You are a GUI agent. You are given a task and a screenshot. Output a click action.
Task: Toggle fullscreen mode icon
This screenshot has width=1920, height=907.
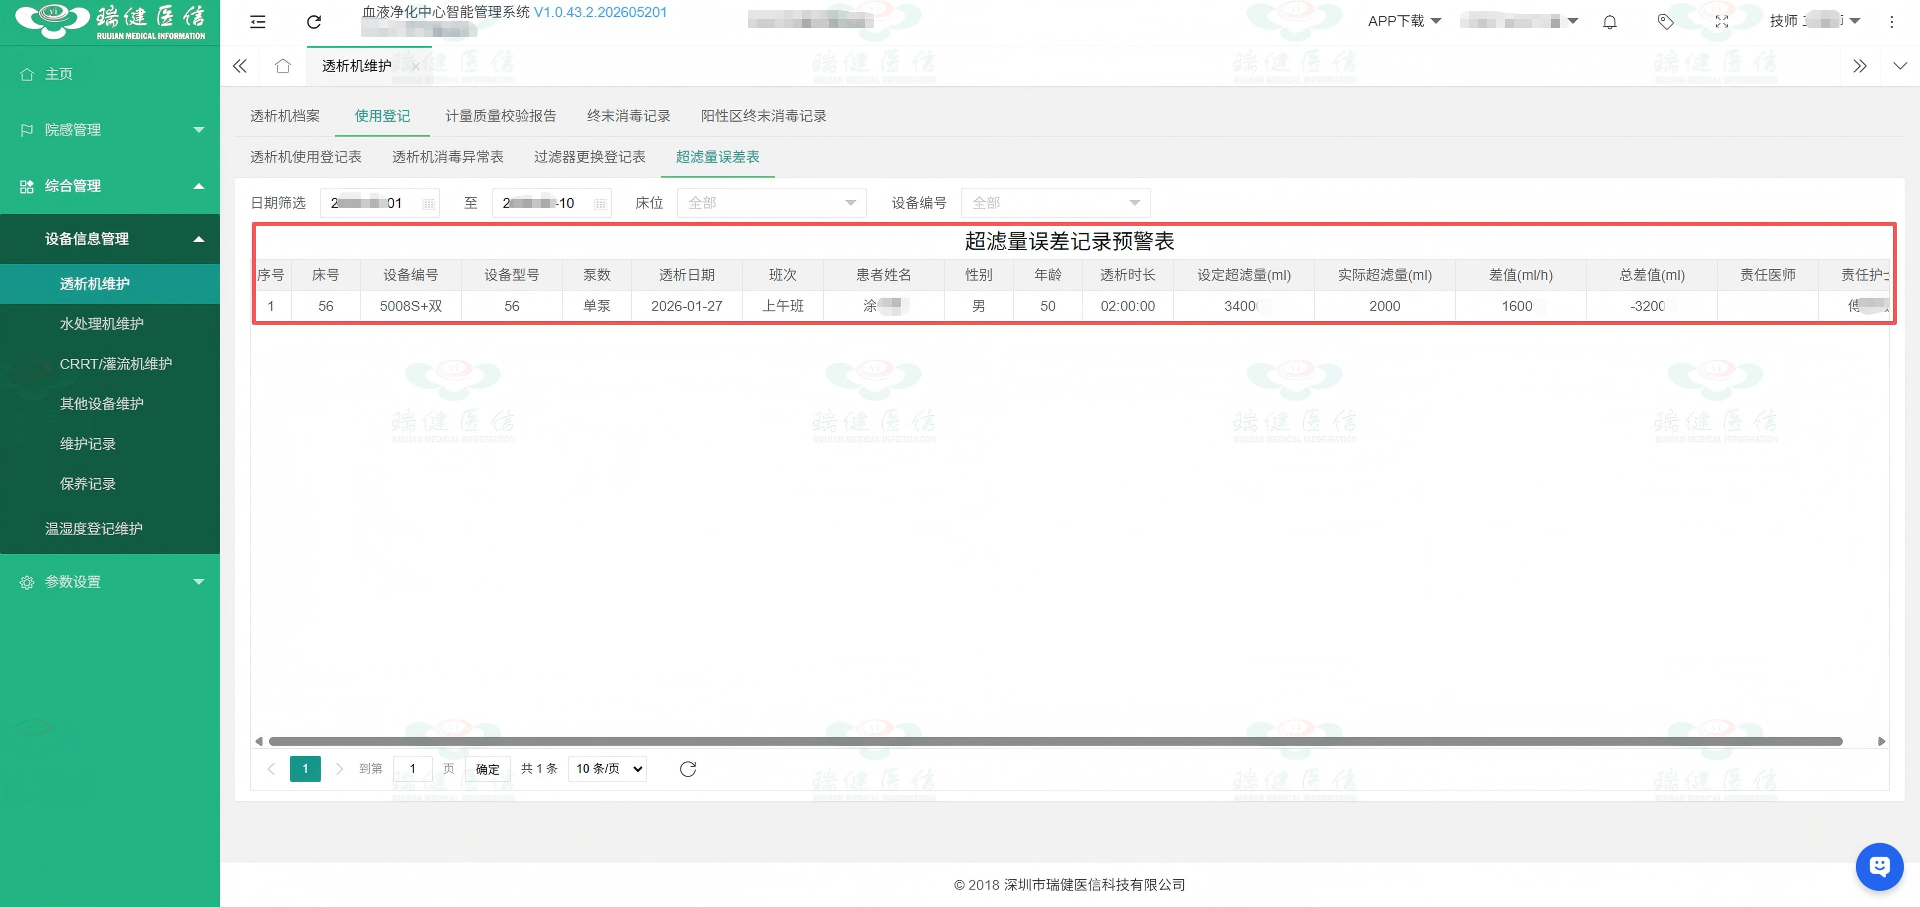point(1721,22)
